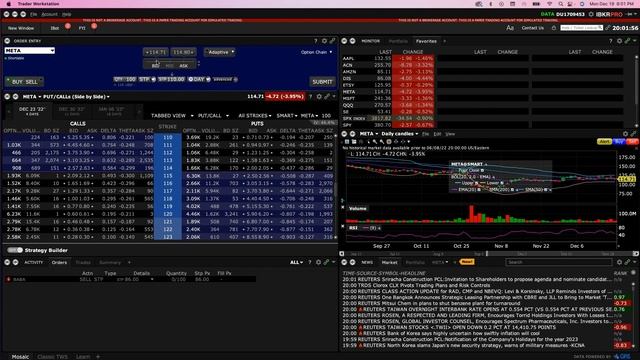Screen dimensions: 640x360
Task: Click the lock icon near Contact Us
Action: pyautogui.click(x=554, y=28)
